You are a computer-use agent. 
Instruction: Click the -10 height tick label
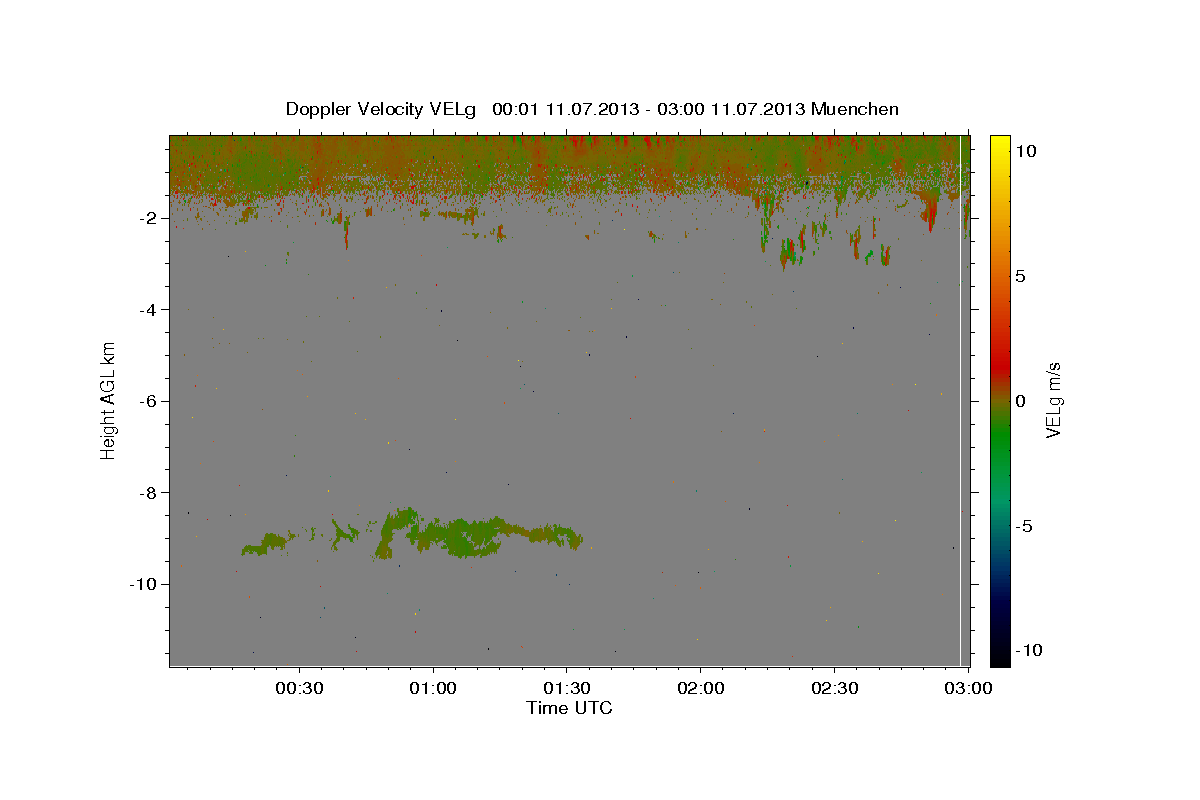[x=142, y=584]
